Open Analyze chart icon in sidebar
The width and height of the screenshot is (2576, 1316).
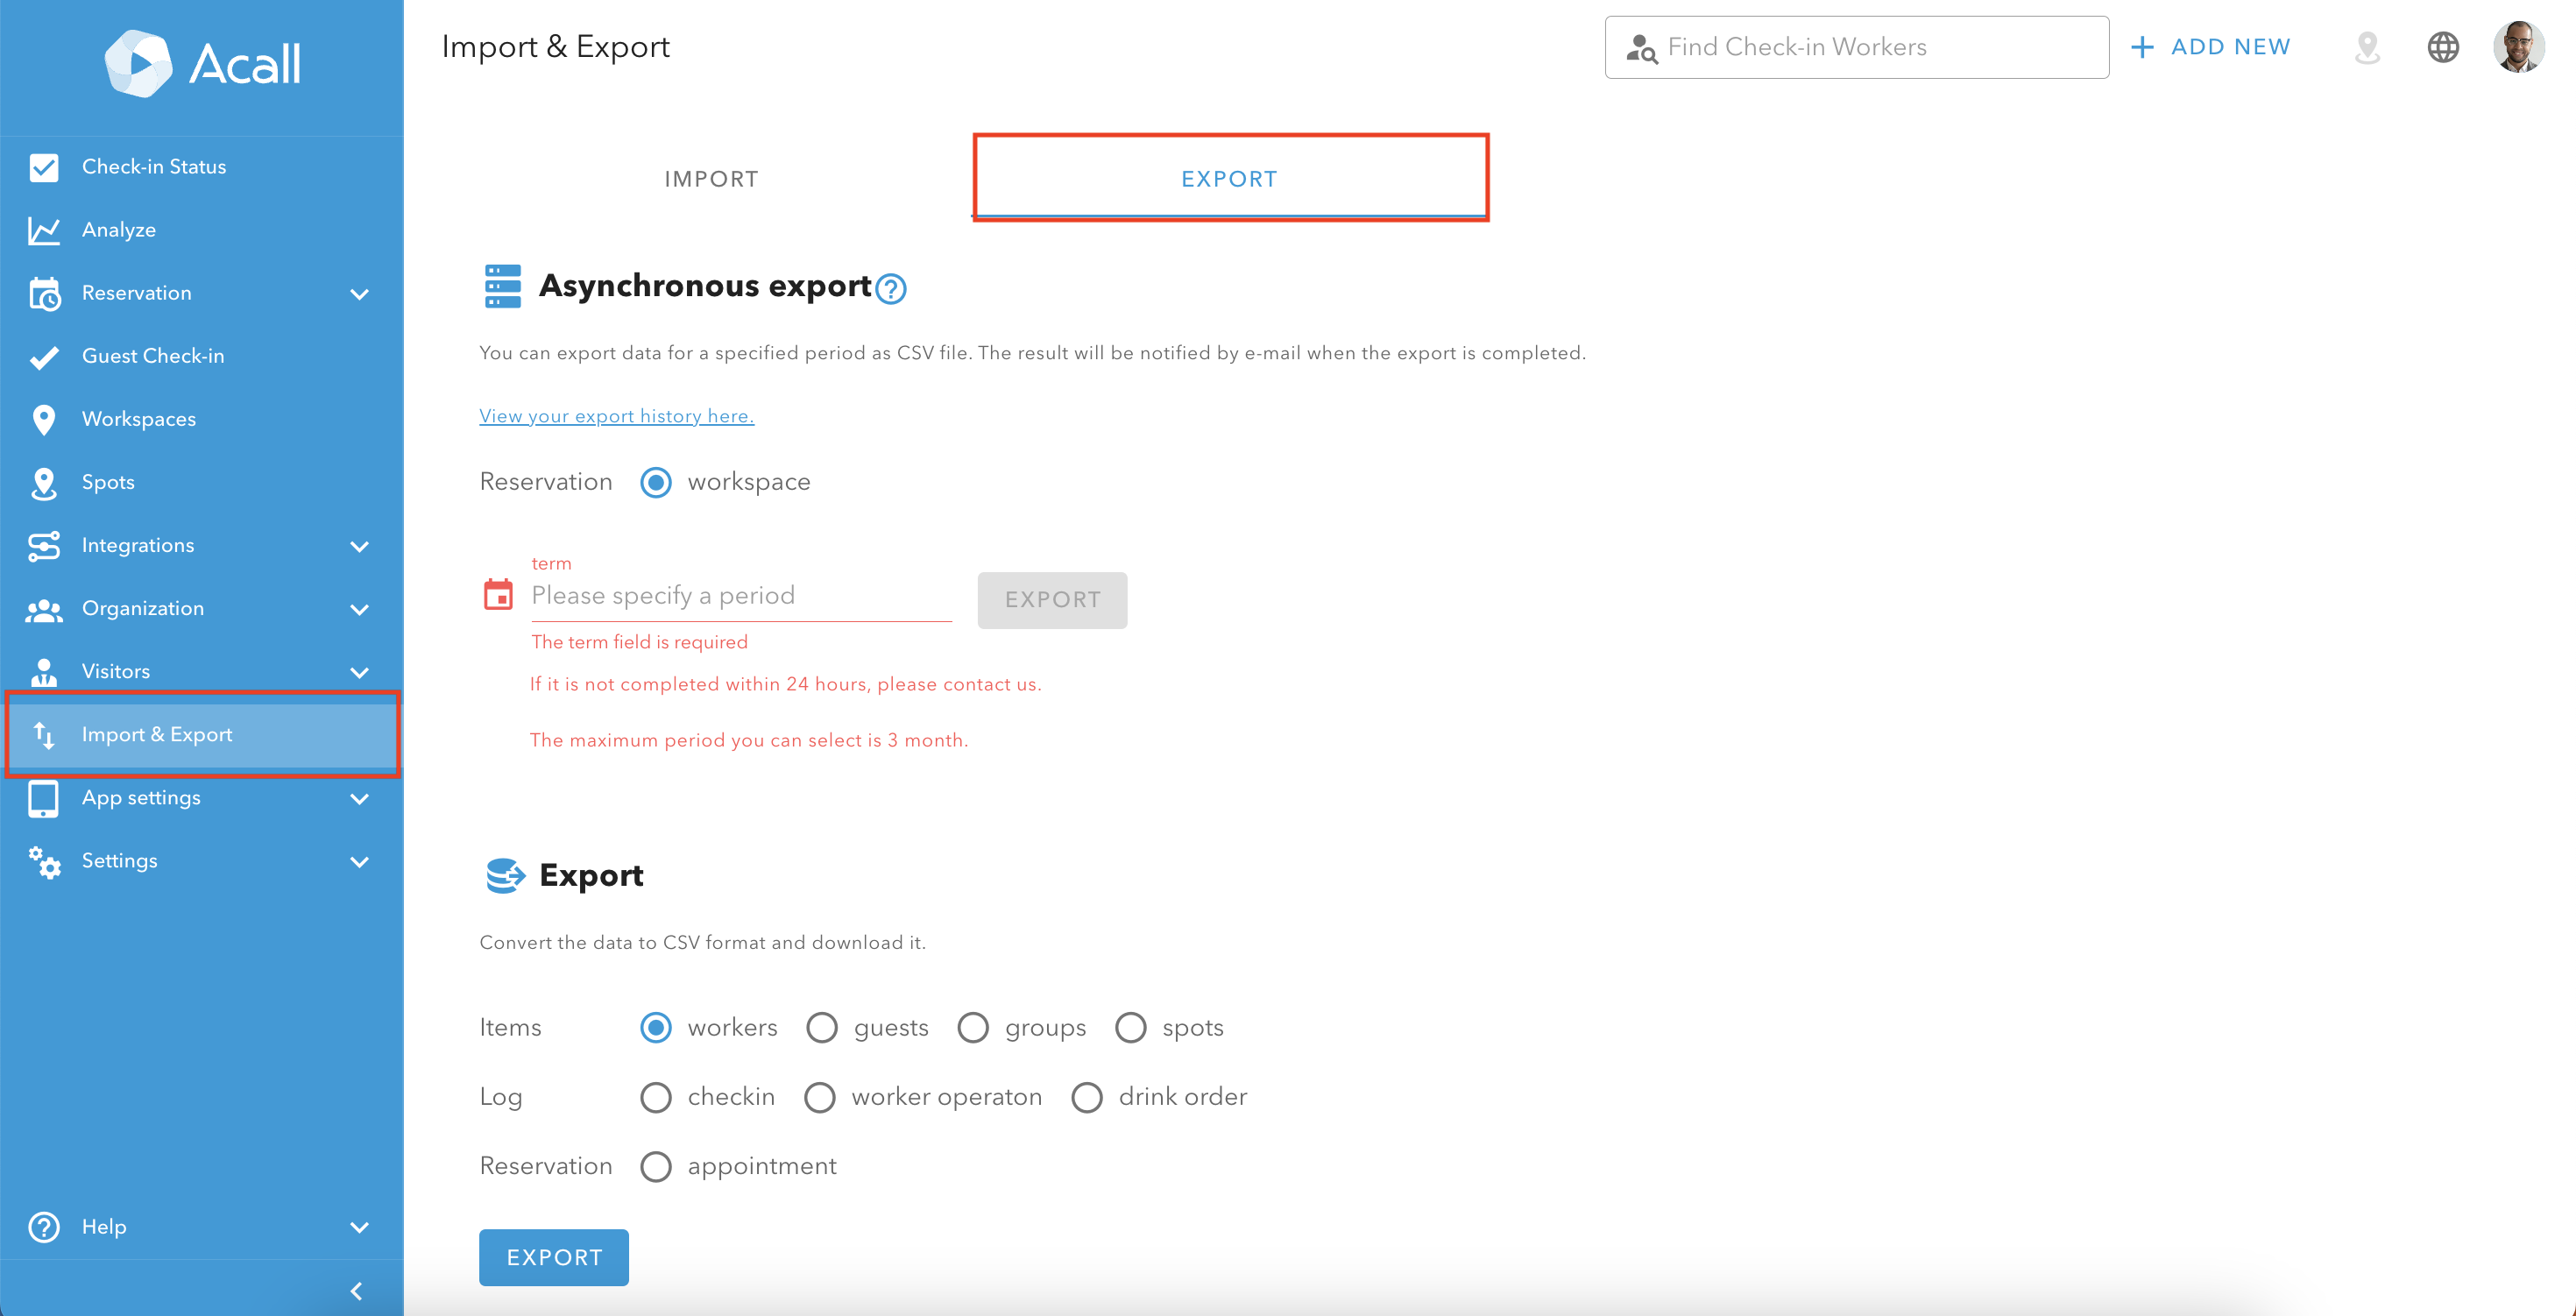click(44, 230)
